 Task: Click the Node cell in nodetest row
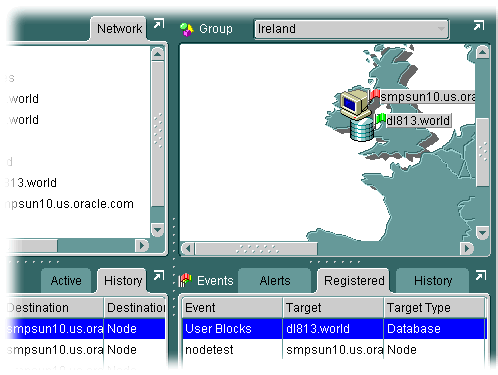(435, 350)
